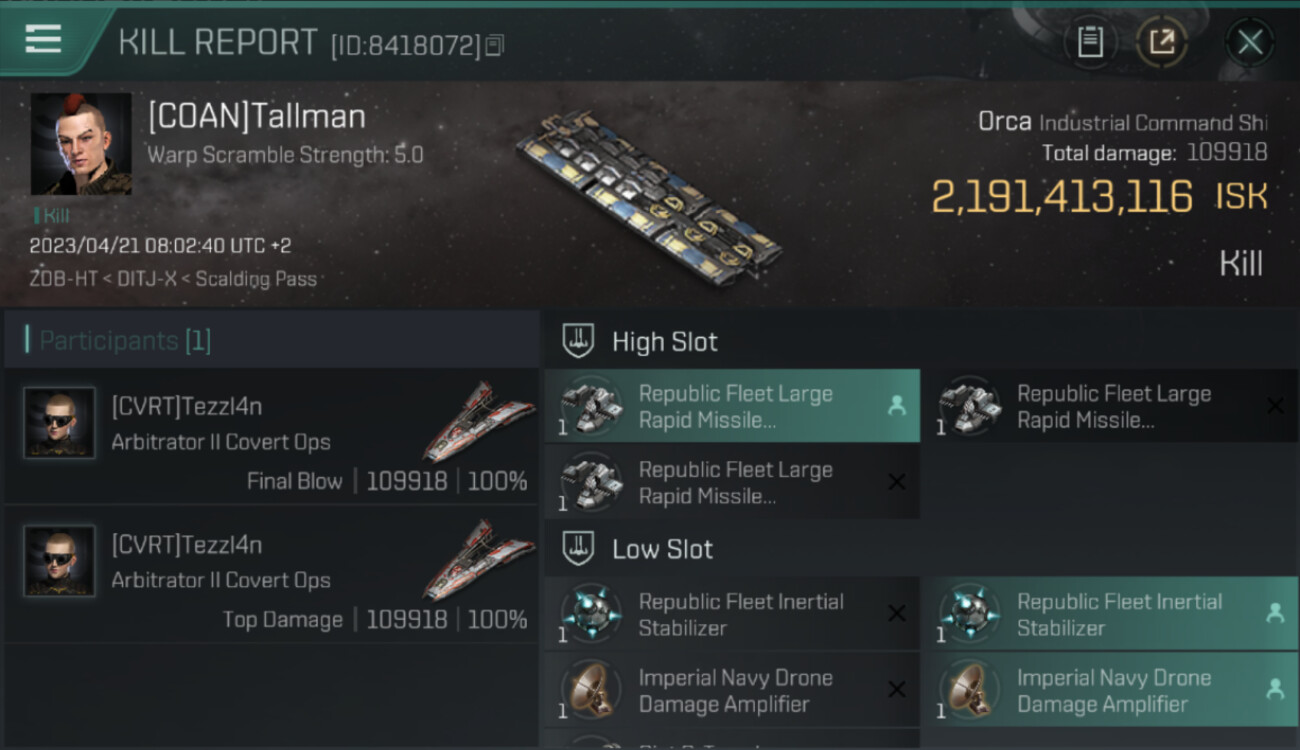The image size is (1300, 750).
Task: Click the destroyed Inertial Stabilizer module icon
Action: (592, 613)
